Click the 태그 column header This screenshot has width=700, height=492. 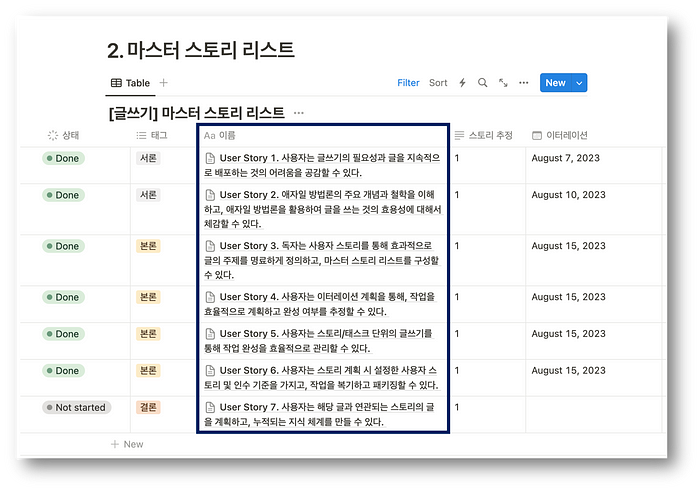152,135
